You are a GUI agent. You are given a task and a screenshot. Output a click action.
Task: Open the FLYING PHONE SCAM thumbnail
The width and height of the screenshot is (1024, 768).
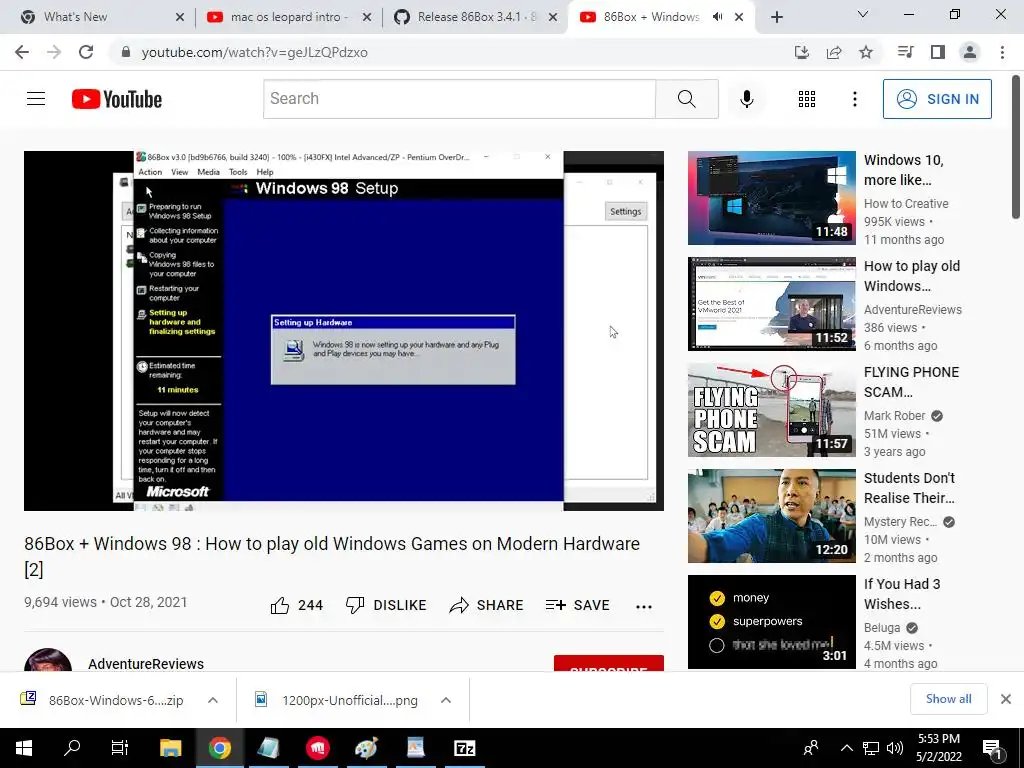tap(772, 410)
